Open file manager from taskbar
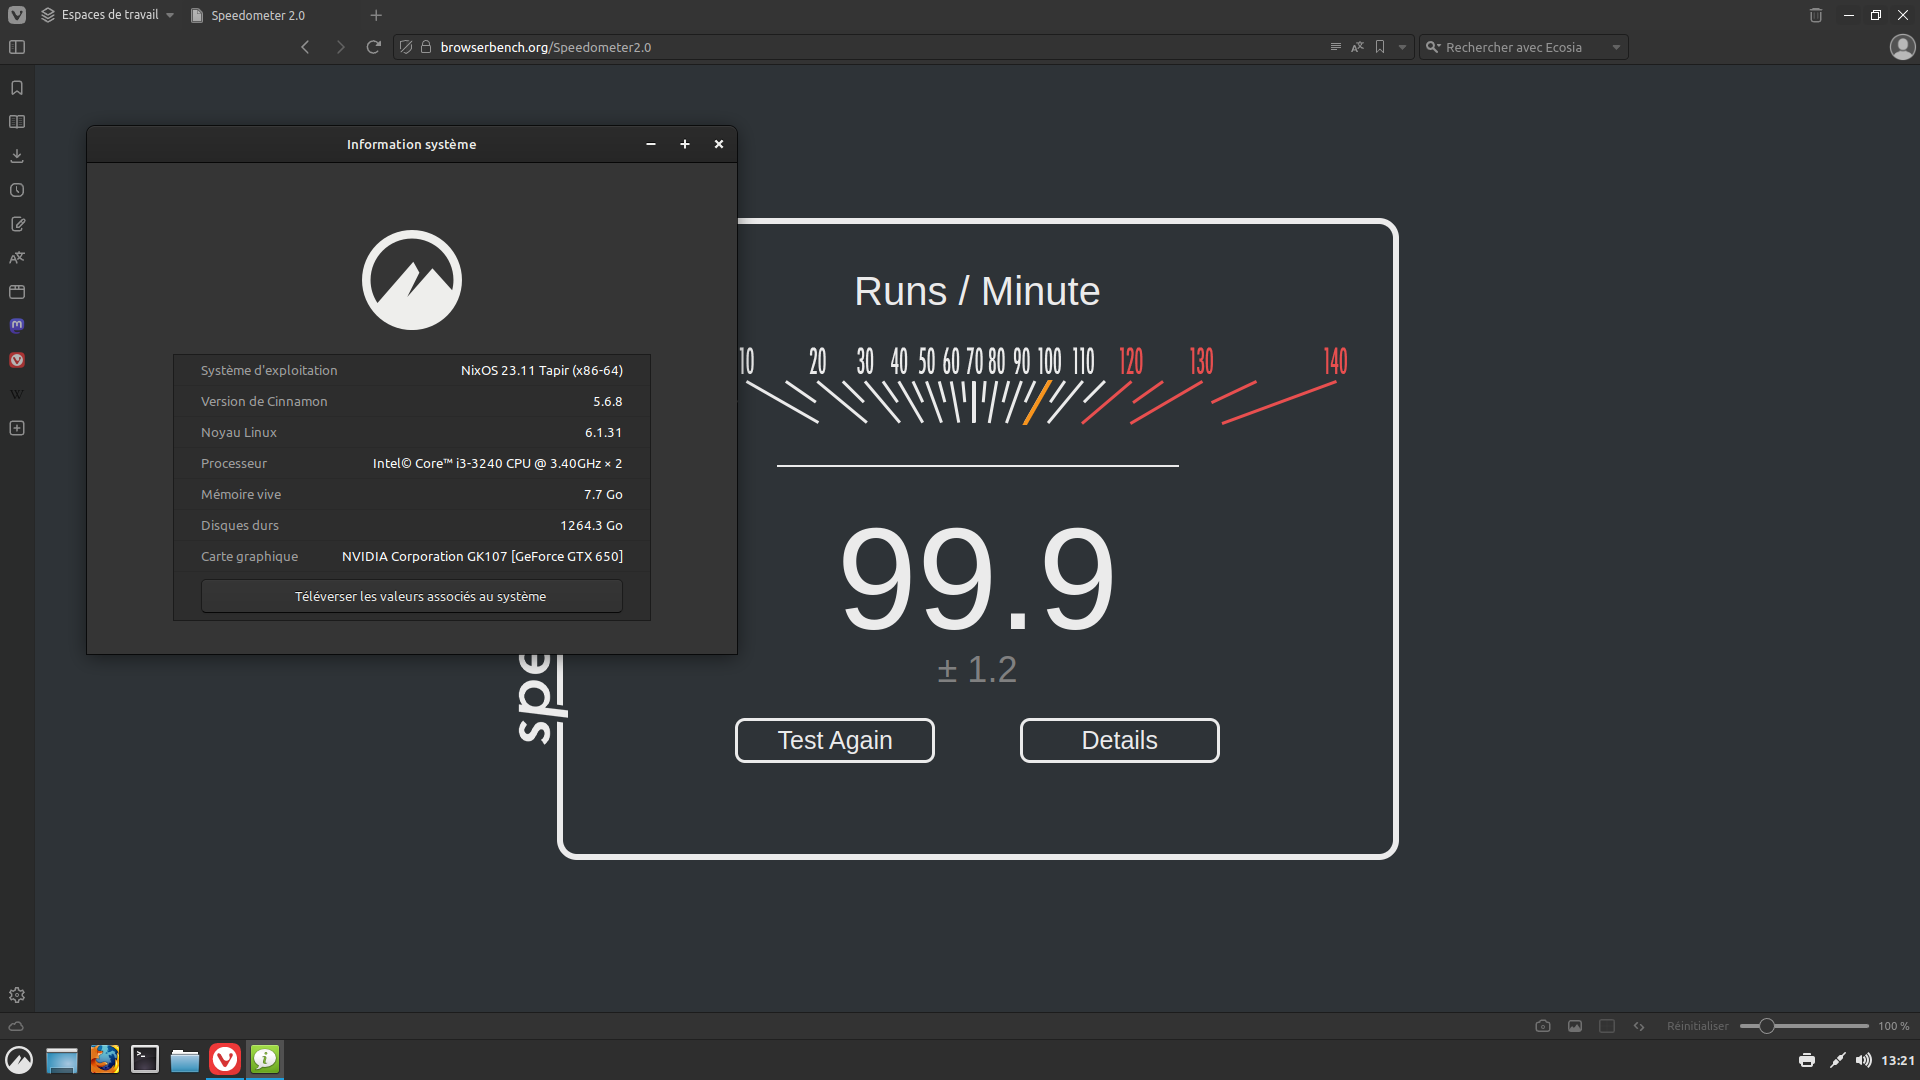Screen dimensions: 1920x1080 185,1060
